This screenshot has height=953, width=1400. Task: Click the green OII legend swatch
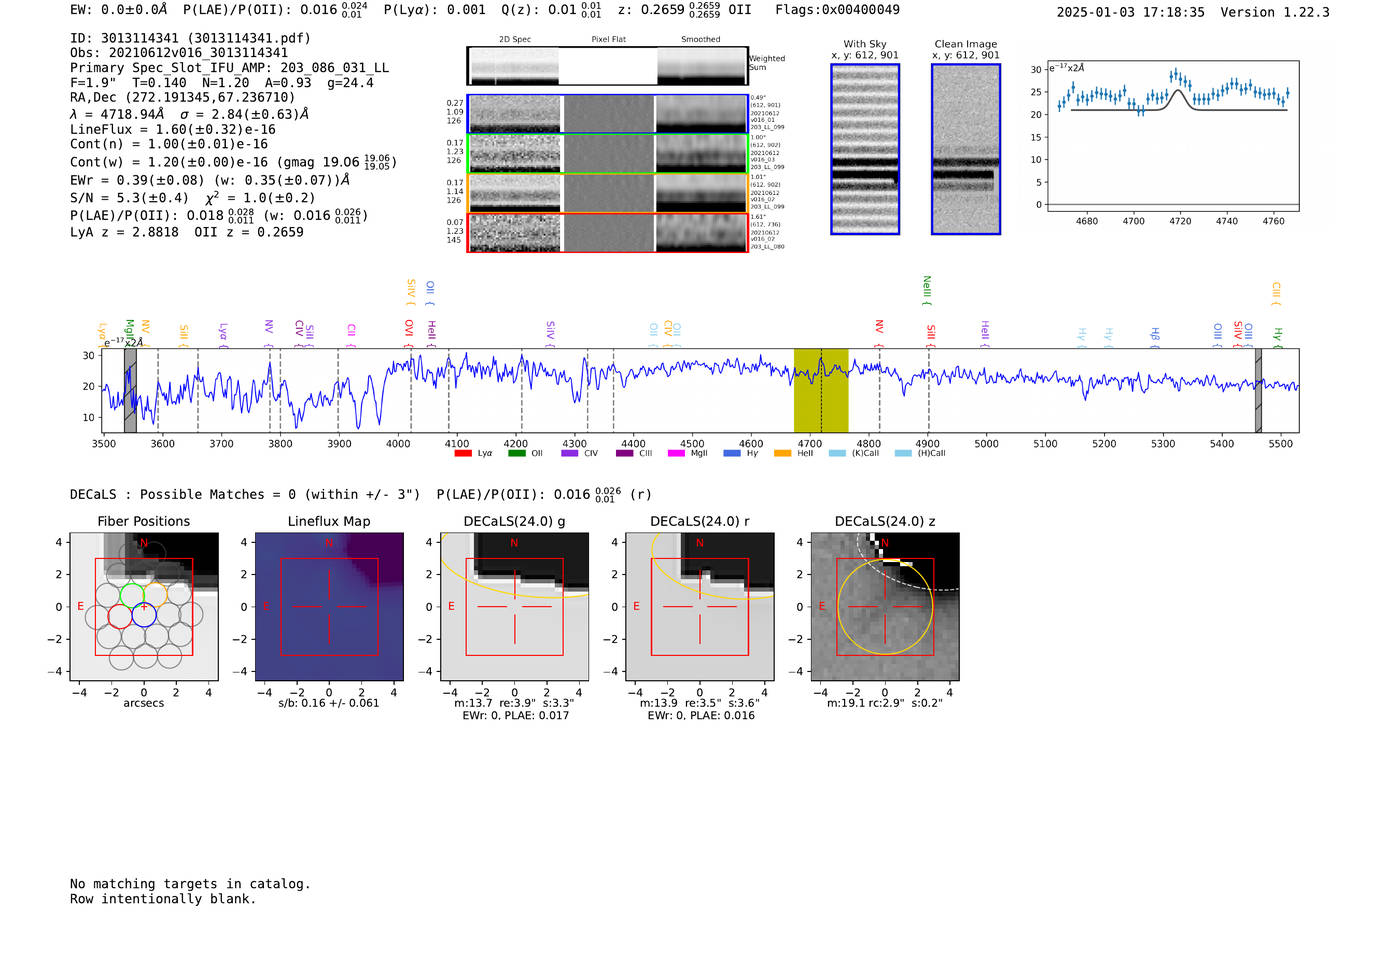(x=516, y=453)
